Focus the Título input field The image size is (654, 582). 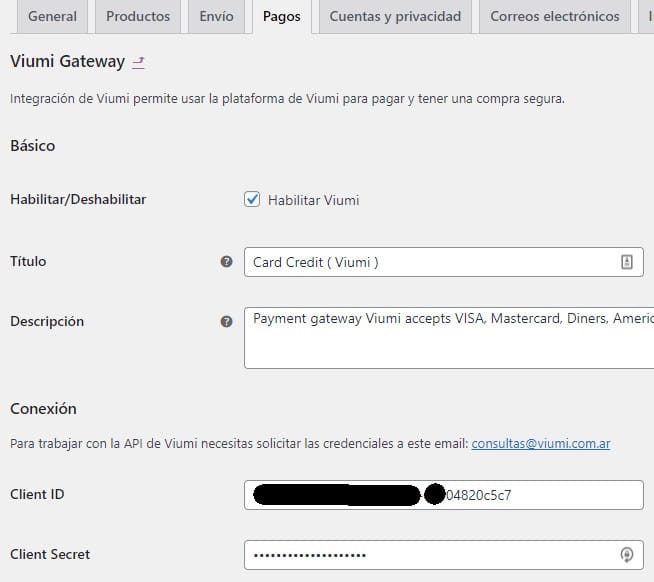click(x=444, y=262)
